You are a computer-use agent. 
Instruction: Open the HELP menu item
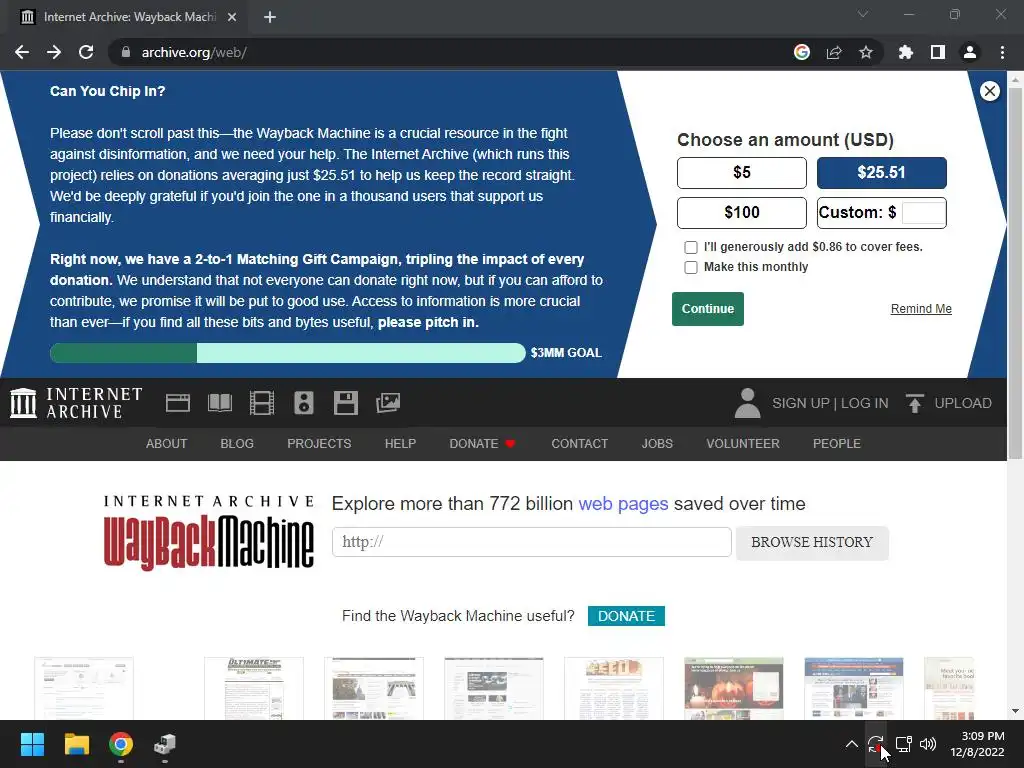pyautogui.click(x=400, y=443)
